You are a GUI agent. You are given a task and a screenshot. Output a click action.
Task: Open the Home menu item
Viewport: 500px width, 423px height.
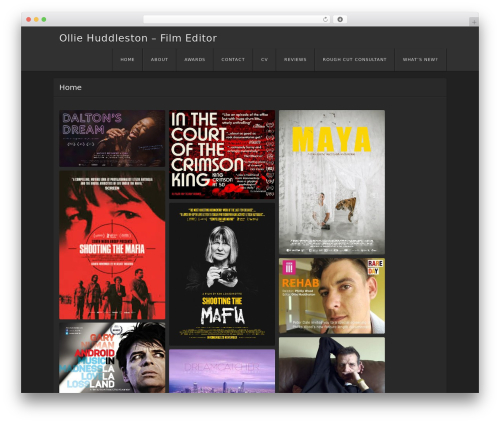pos(127,59)
